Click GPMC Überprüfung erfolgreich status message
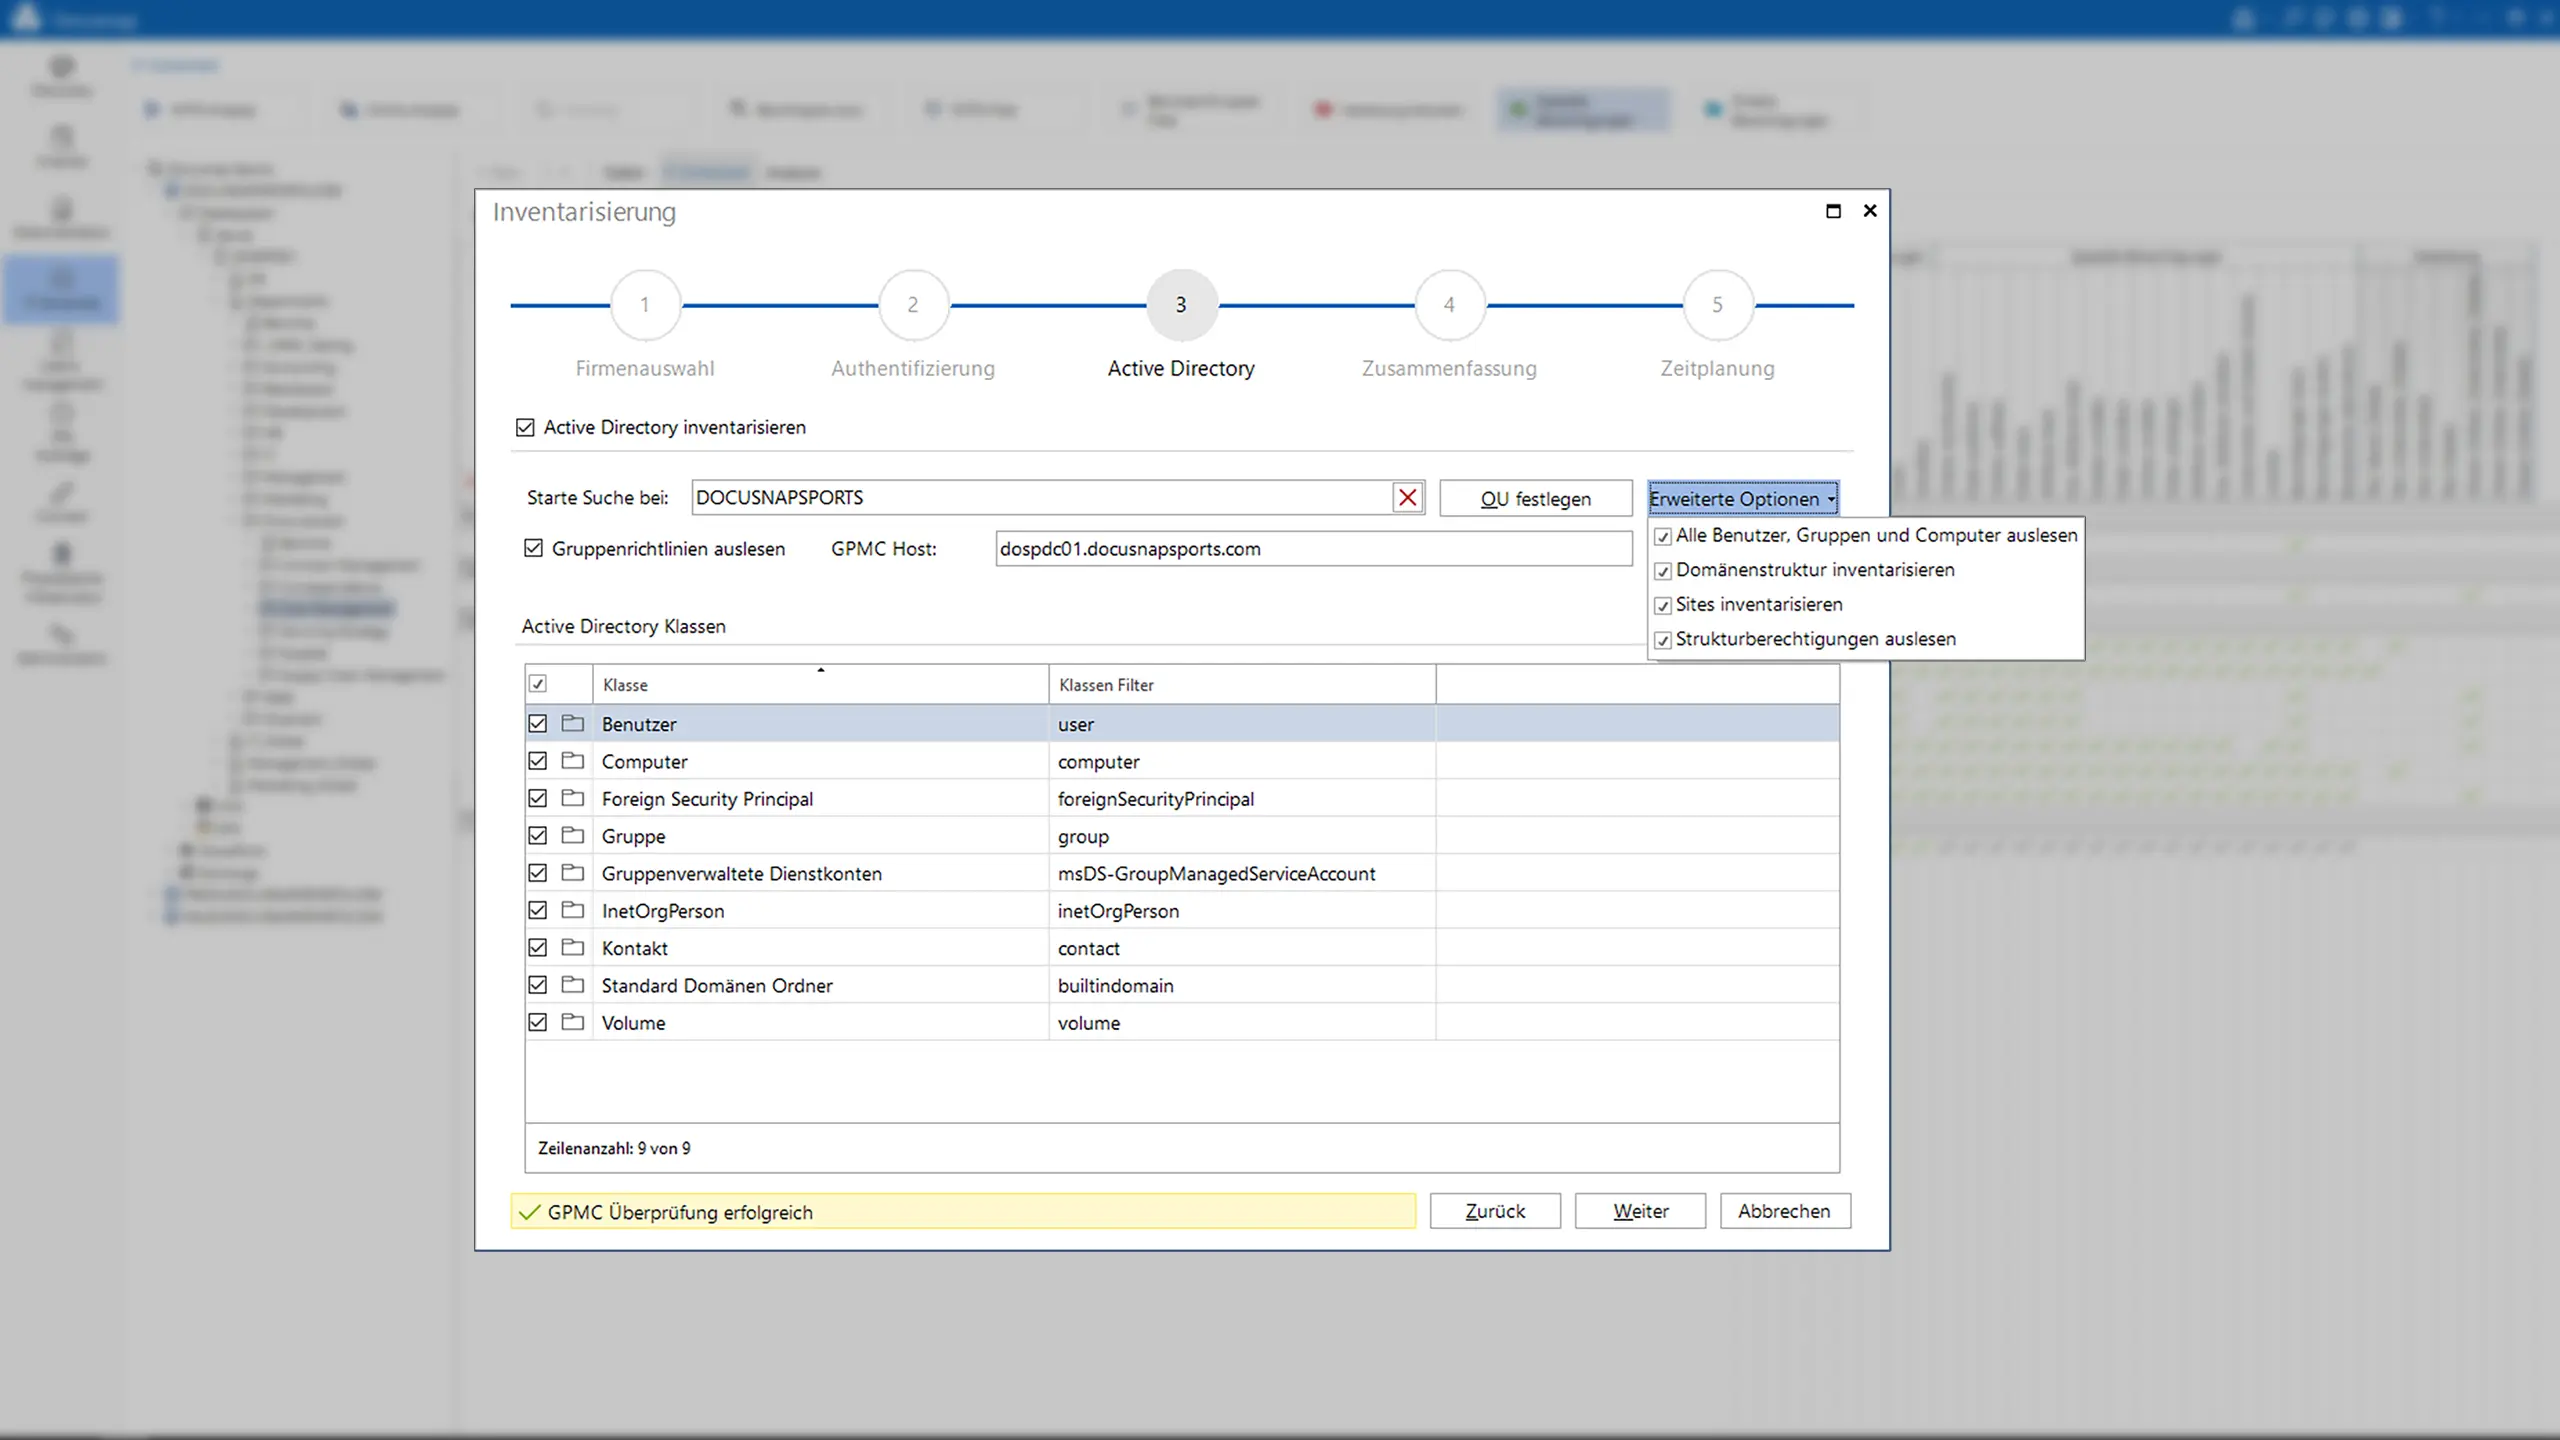 click(x=963, y=1211)
